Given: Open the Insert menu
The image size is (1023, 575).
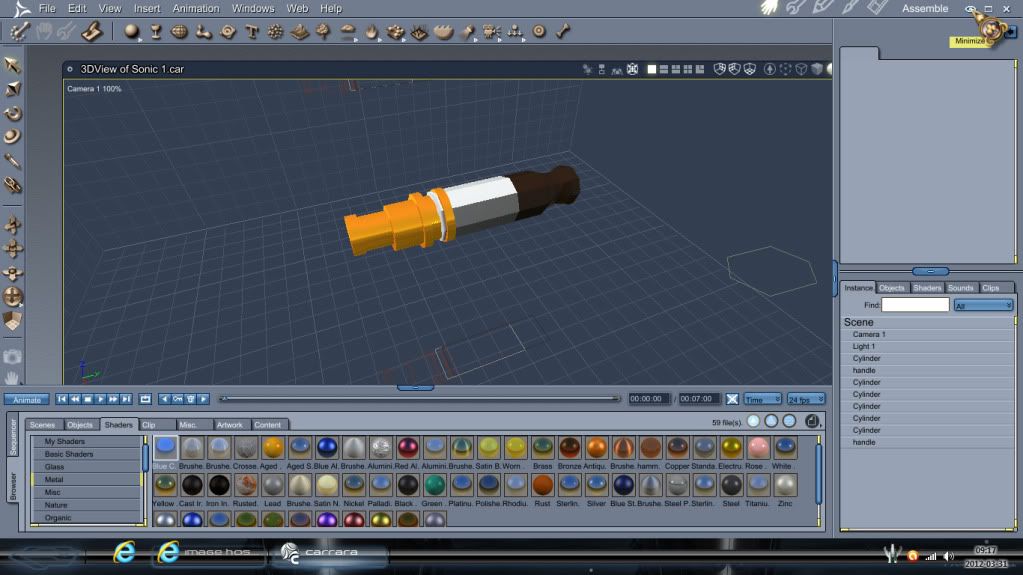Looking at the screenshot, I should (147, 8).
